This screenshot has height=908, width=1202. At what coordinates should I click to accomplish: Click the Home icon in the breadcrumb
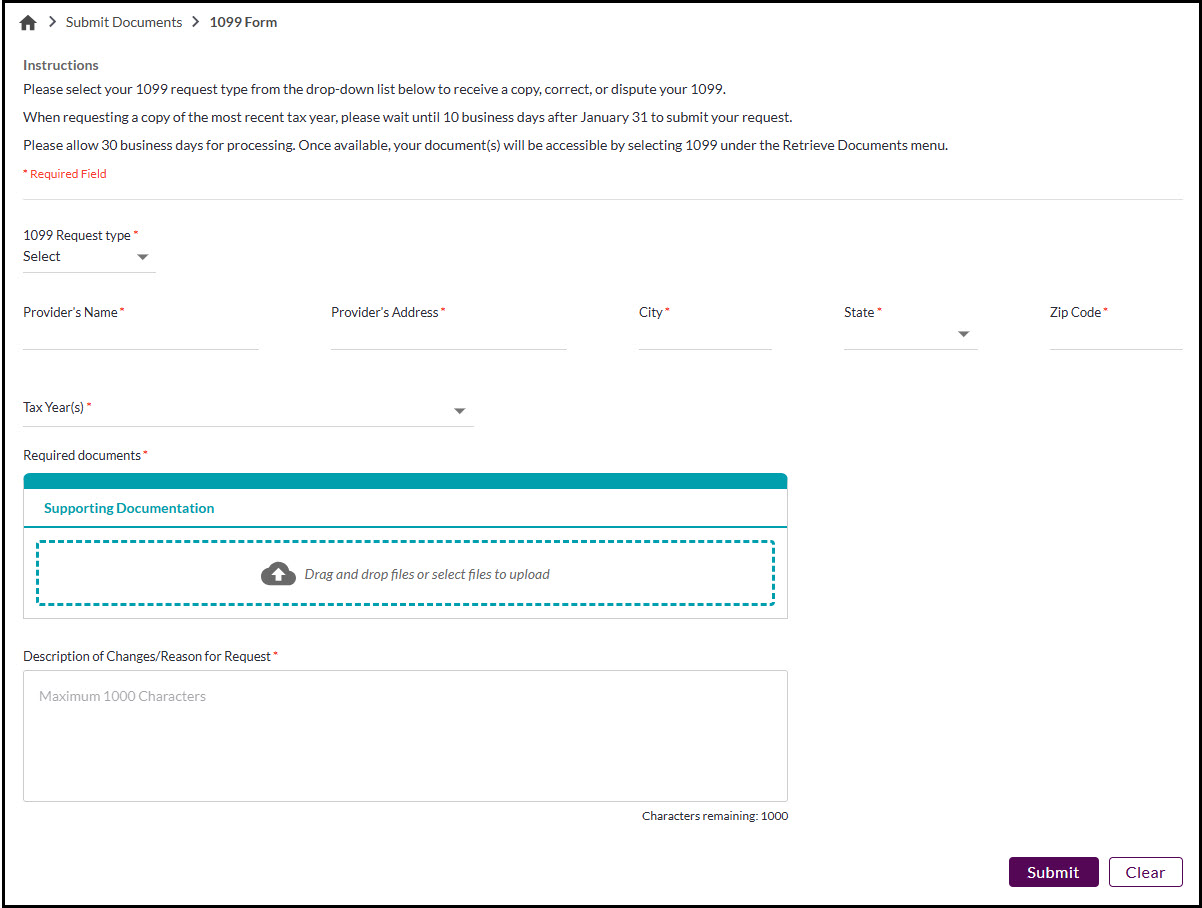point(28,23)
